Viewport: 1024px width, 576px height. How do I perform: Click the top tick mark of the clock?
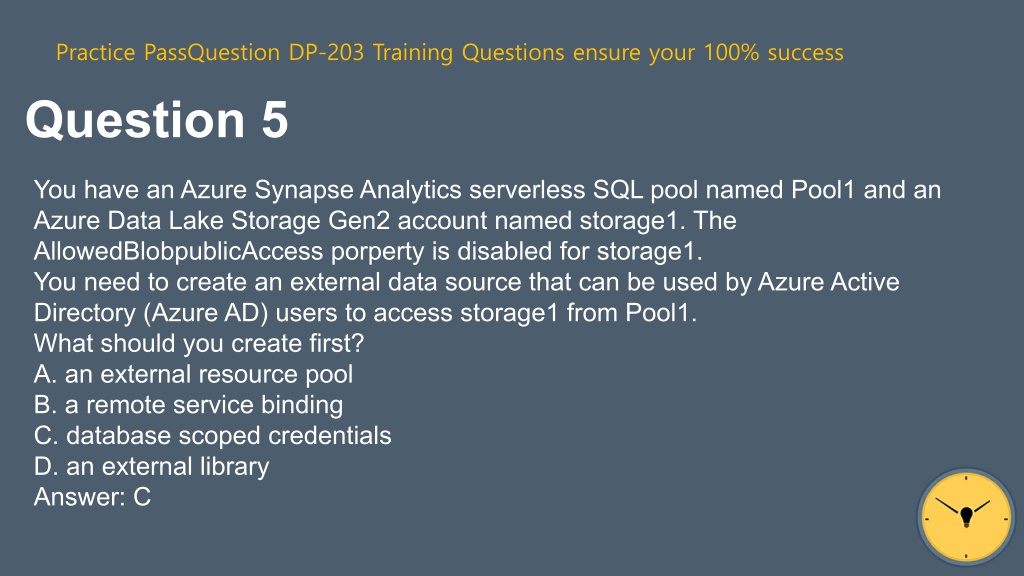966,478
